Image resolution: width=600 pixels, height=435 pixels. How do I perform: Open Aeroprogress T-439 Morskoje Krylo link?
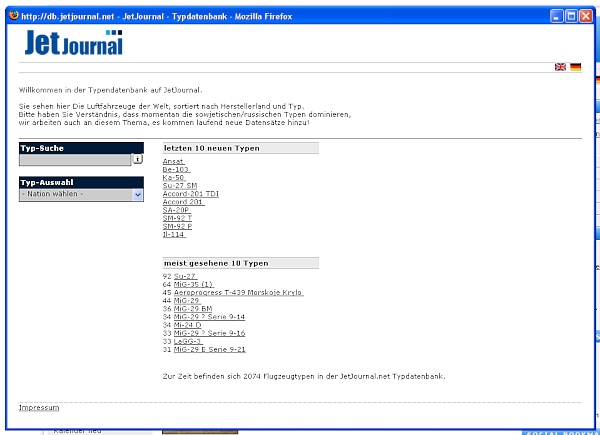click(x=238, y=293)
